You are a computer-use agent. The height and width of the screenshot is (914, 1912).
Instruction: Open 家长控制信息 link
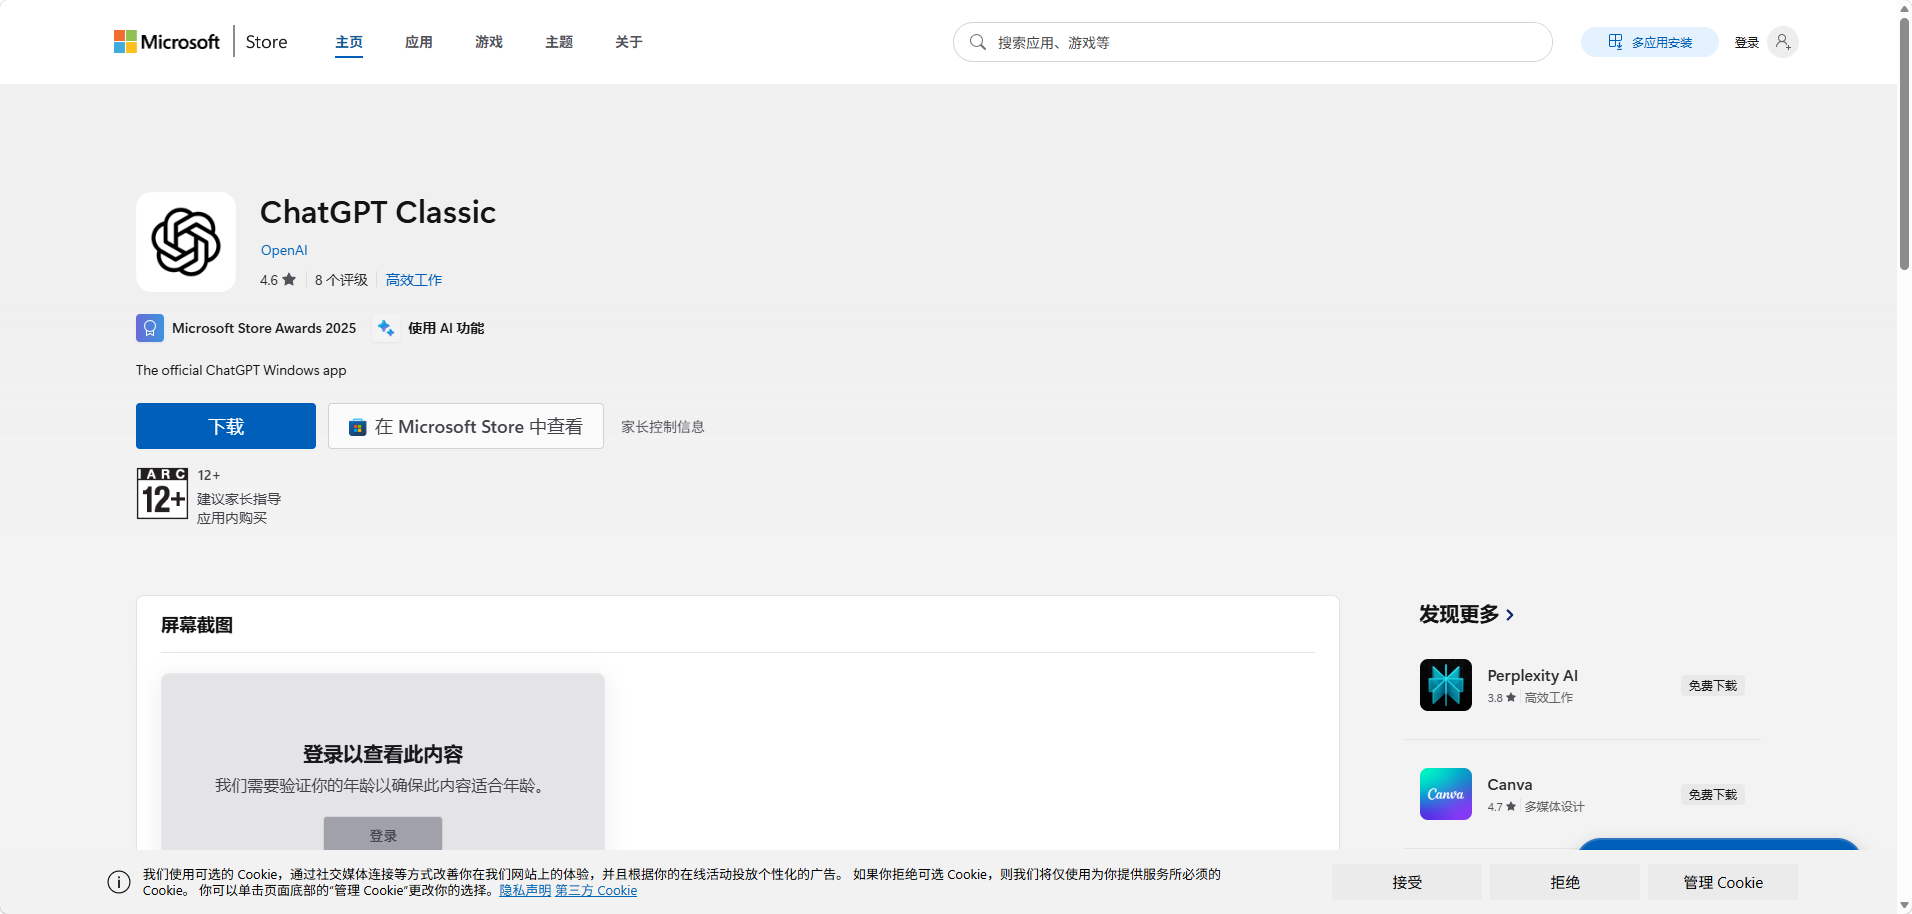coord(663,426)
